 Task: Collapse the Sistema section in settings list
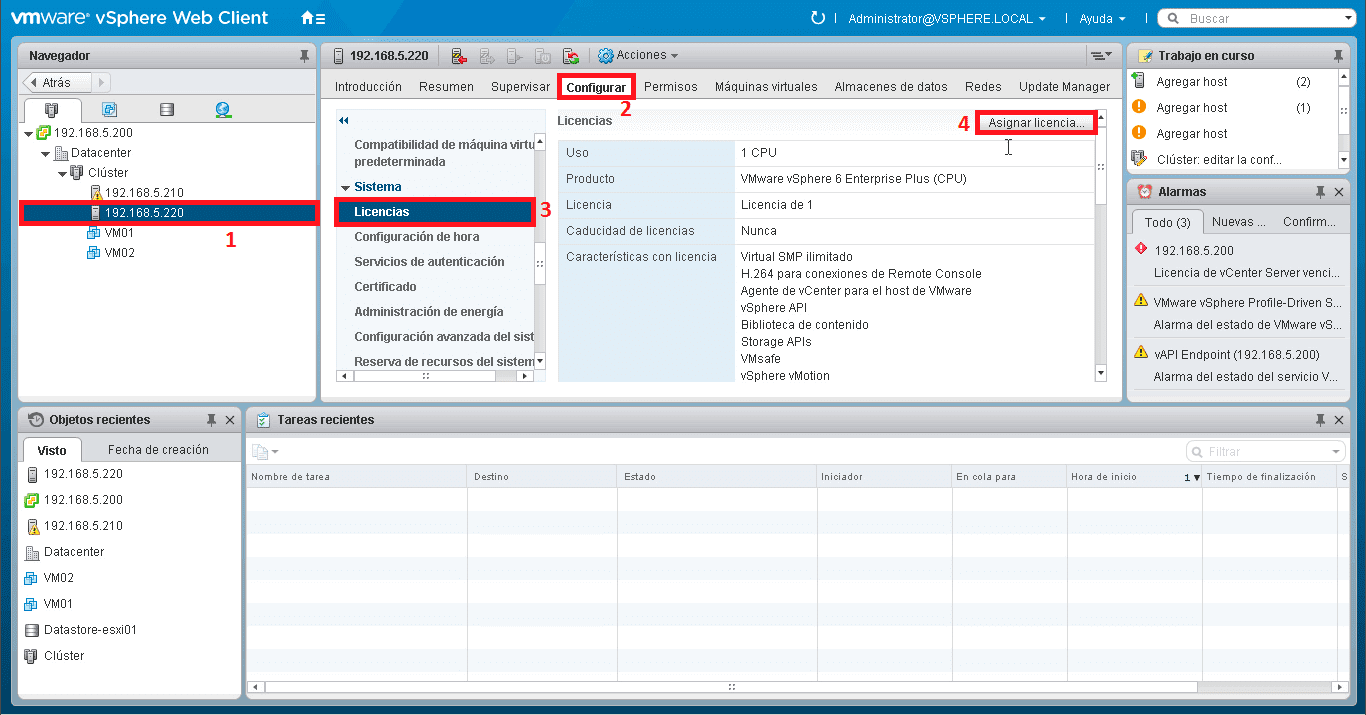tap(345, 186)
